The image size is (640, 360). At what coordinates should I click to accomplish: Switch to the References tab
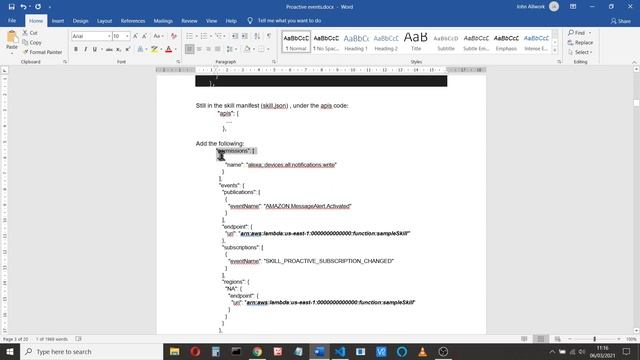coord(133,20)
